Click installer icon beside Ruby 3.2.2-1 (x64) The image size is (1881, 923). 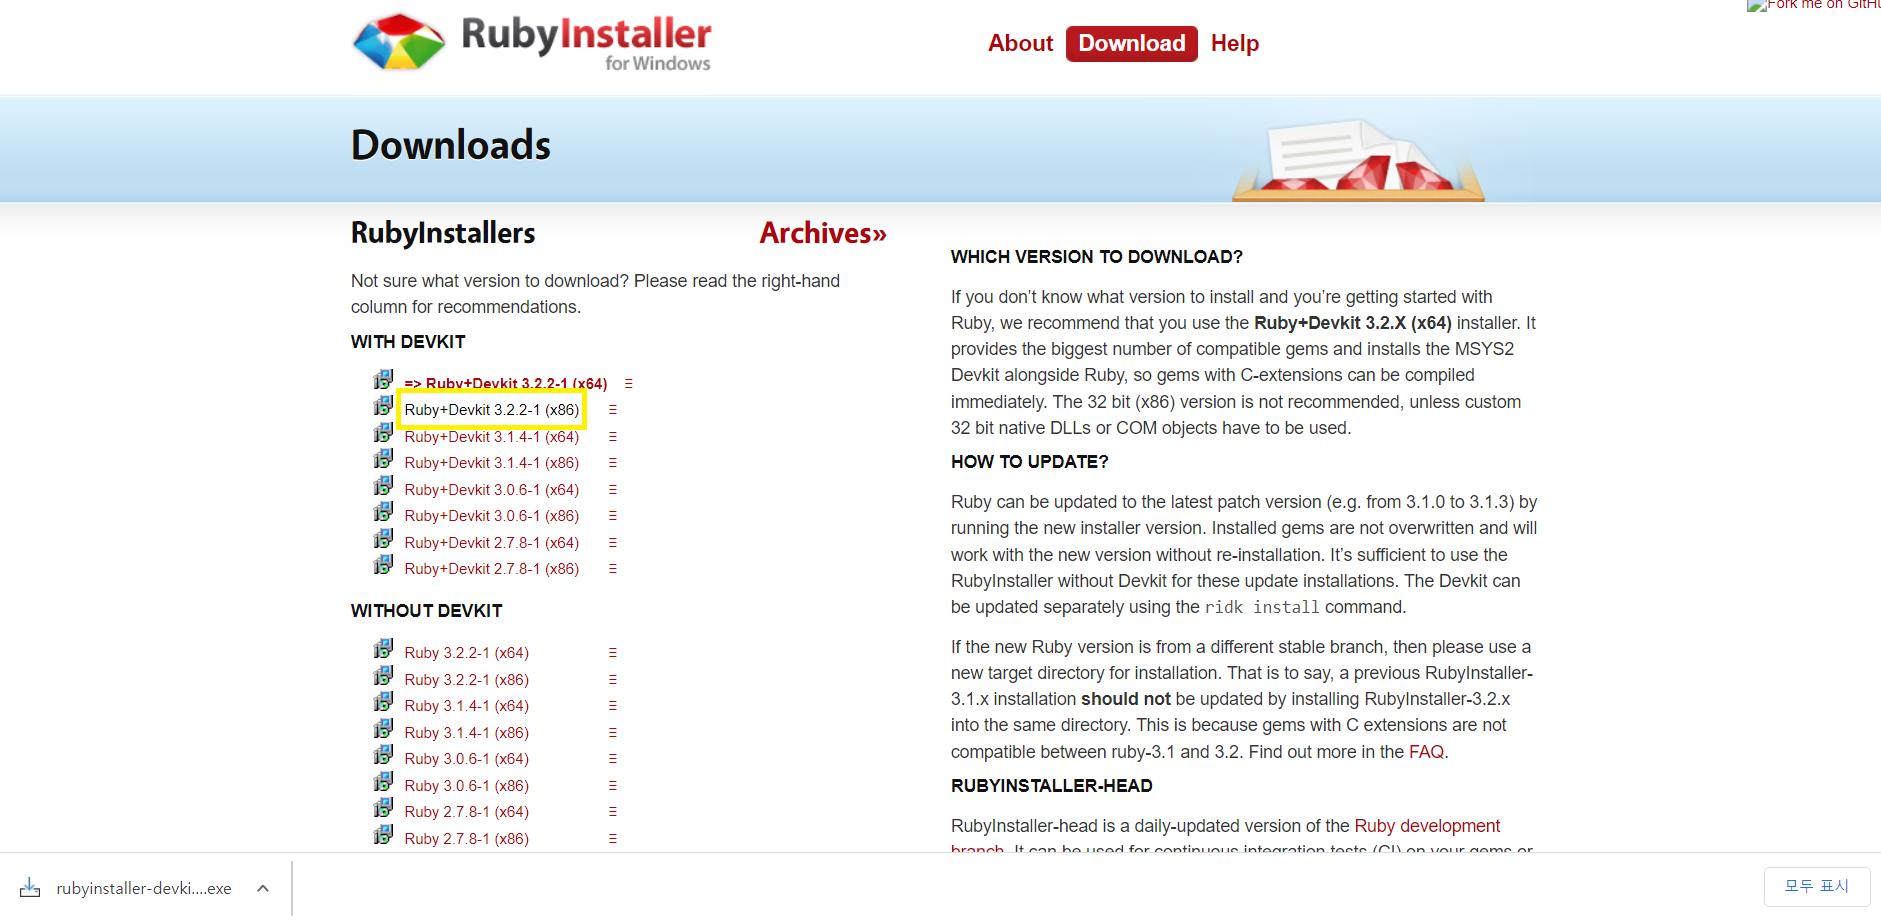tap(383, 649)
